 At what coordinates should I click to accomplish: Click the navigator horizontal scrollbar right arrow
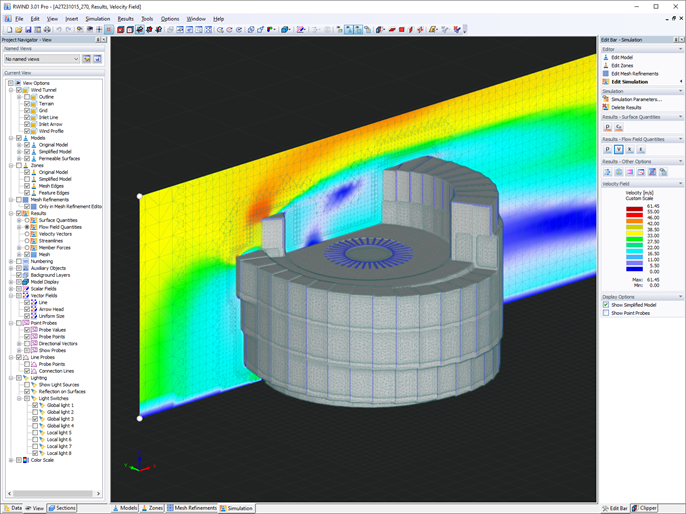click(x=98, y=493)
